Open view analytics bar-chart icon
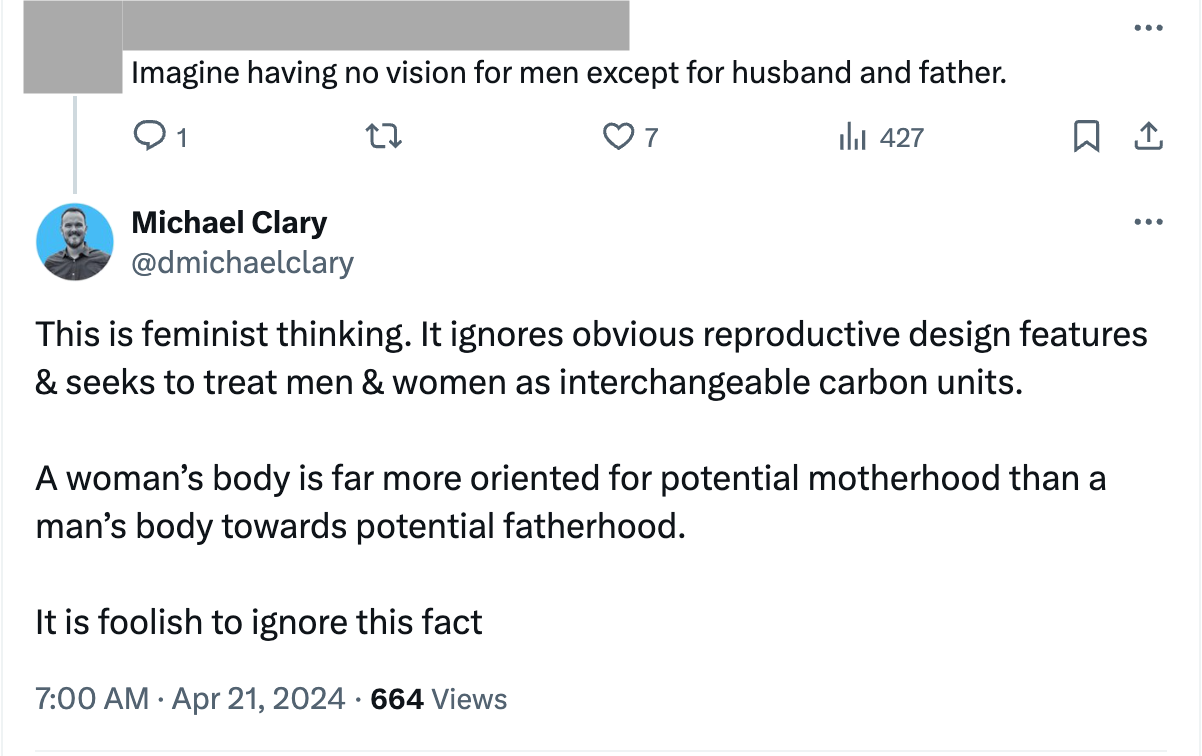This screenshot has height=756, width=1202. (x=853, y=137)
